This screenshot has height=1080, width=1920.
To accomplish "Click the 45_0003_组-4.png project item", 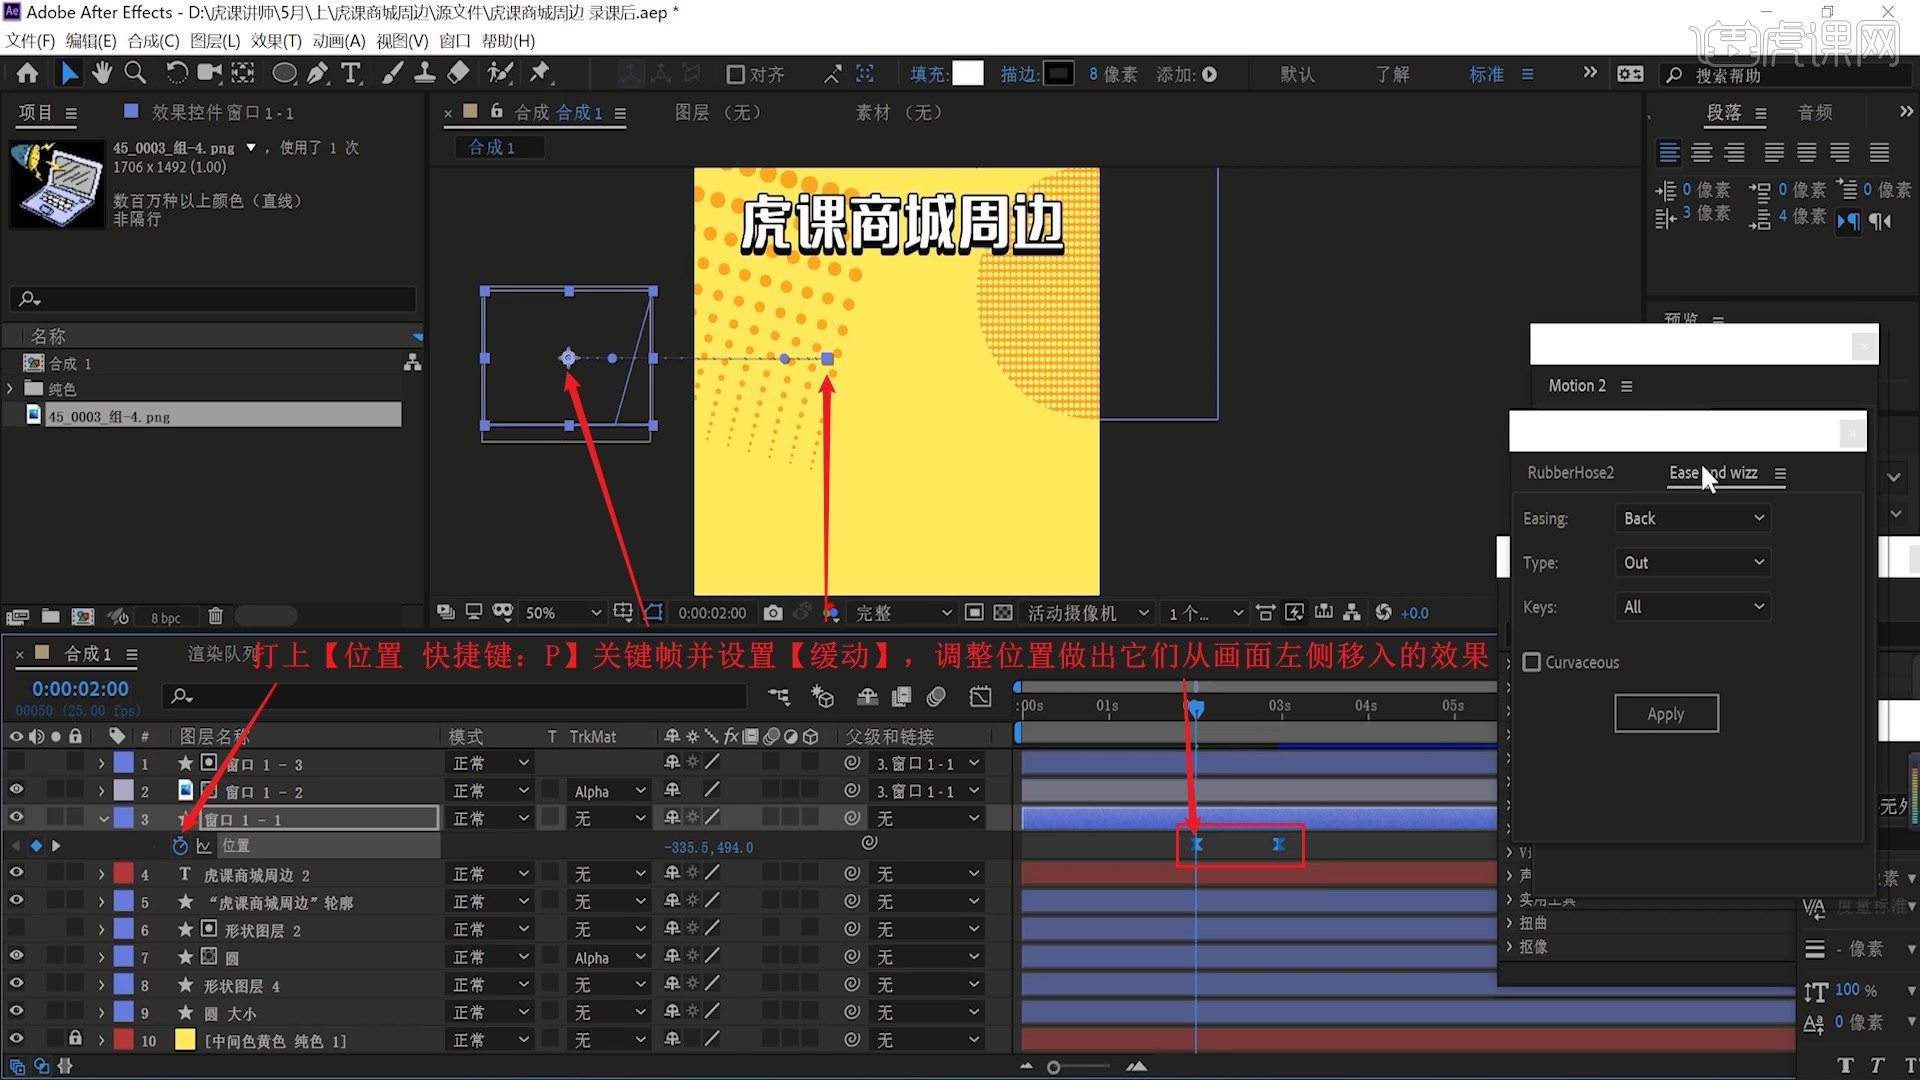I will (x=212, y=415).
